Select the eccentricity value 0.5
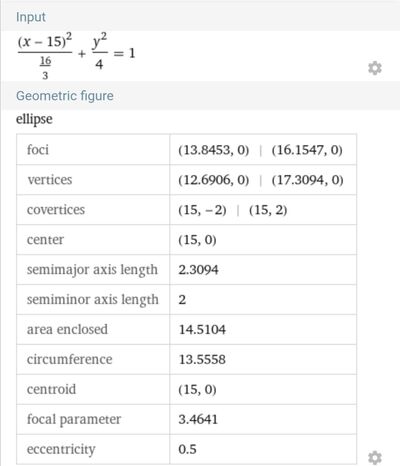Screen dimensions: 400x466 click(x=187, y=449)
